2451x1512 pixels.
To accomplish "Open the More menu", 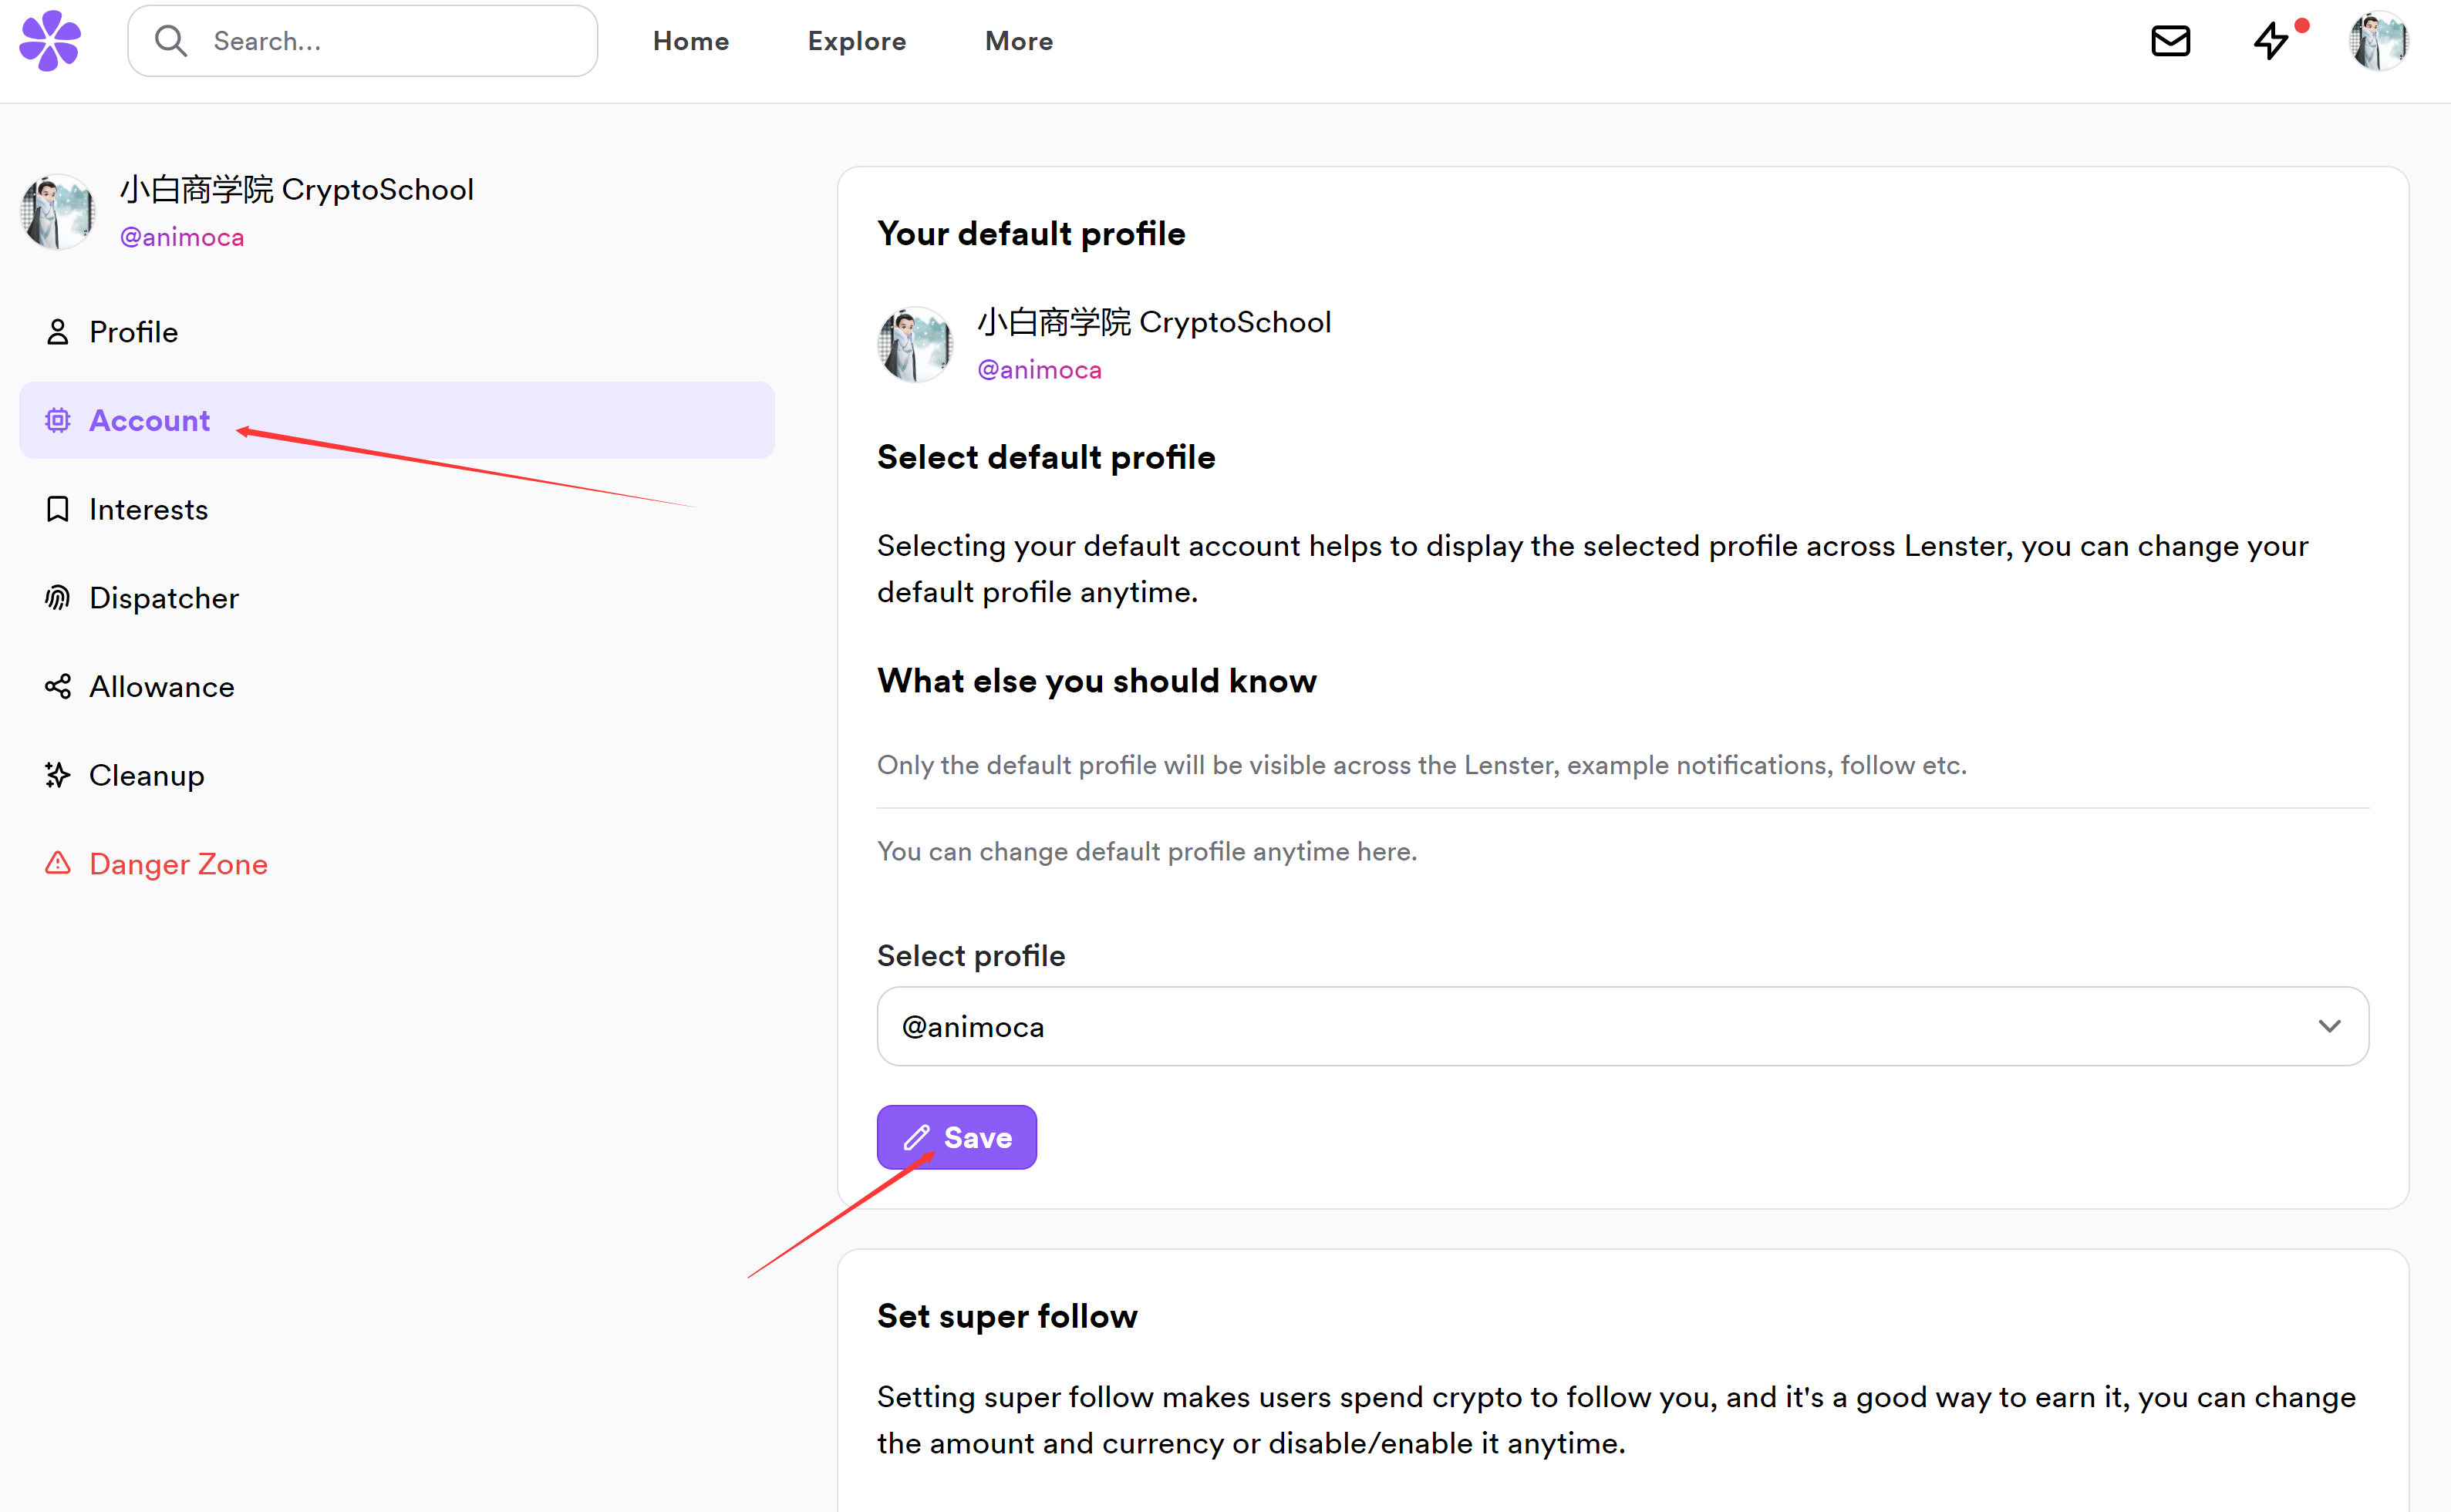I will tap(1019, 41).
